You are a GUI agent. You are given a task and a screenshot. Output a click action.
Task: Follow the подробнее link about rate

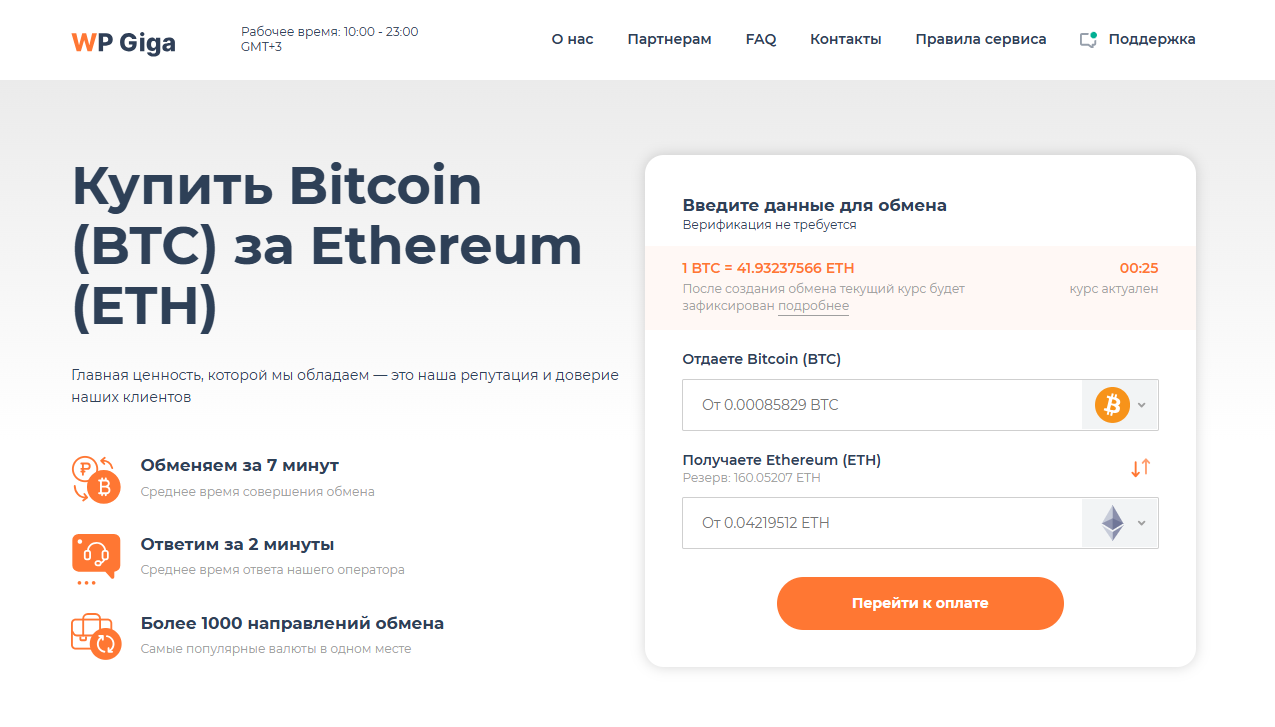point(813,306)
